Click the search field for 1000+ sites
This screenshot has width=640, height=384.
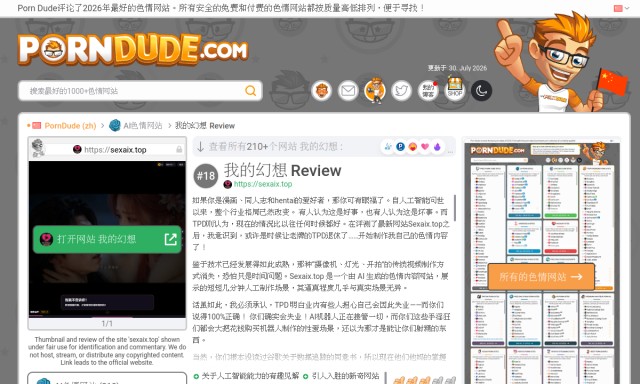pyautogui.click(x=140, y=91)
